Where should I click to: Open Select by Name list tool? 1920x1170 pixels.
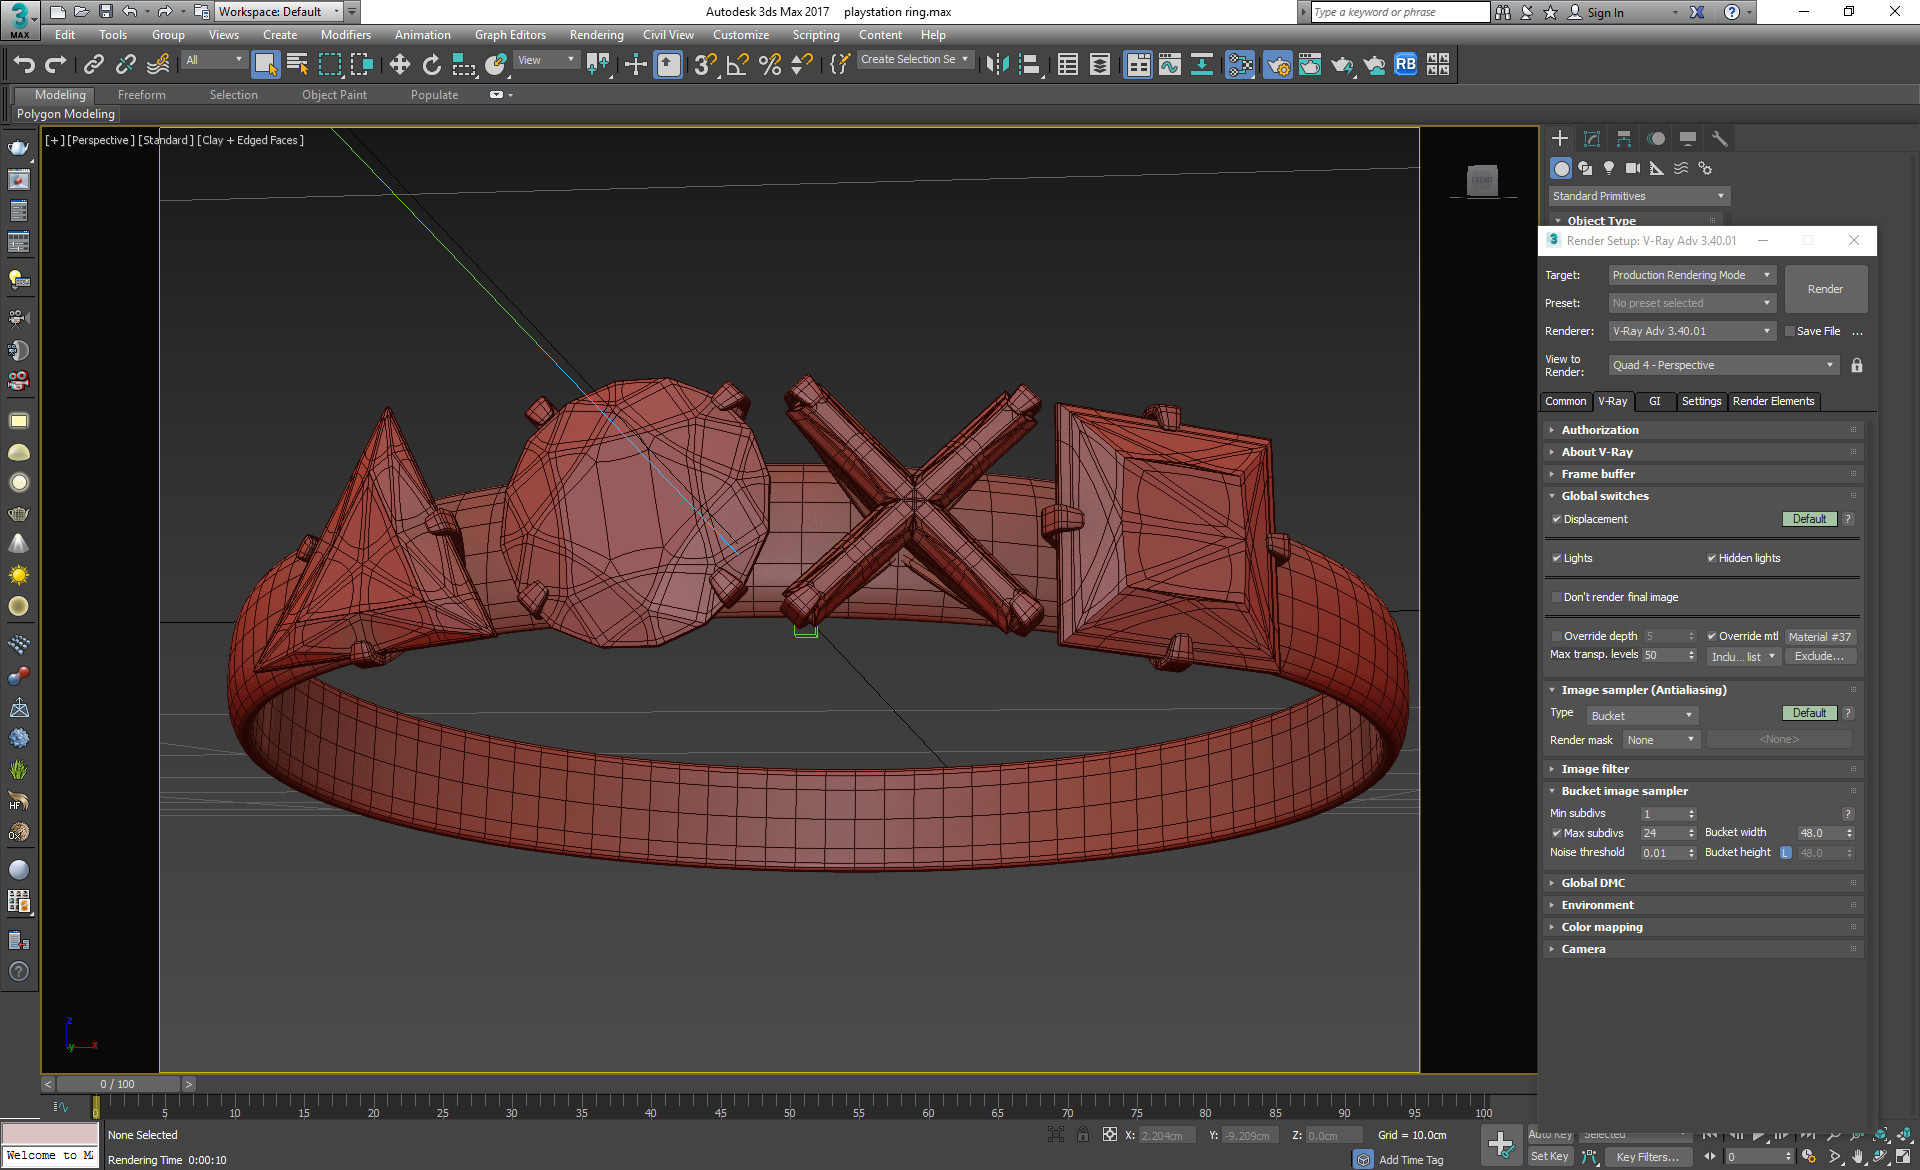(x=297, y=65)
